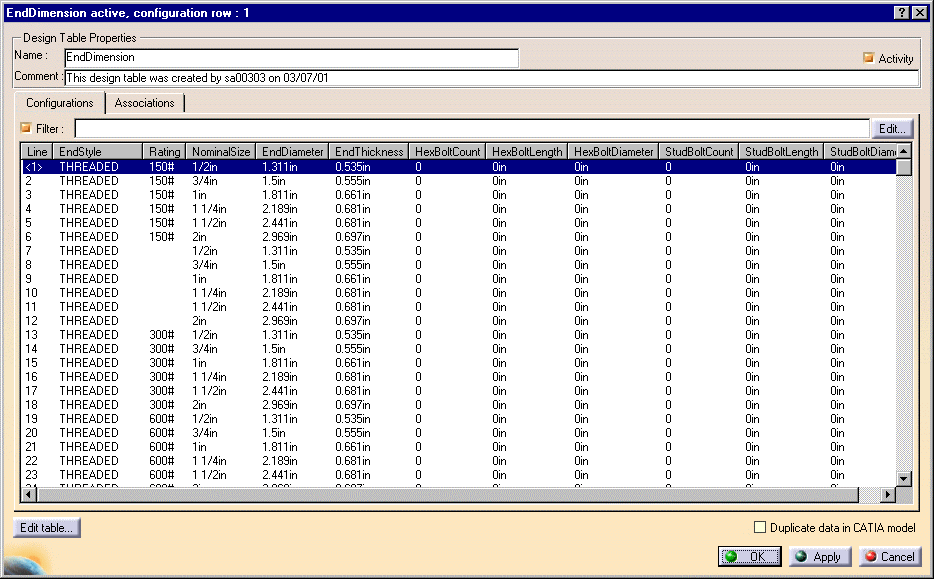Screen dimensions: 934x579
Task: Enable the Filter checkbox
Action: click(26, 128)
